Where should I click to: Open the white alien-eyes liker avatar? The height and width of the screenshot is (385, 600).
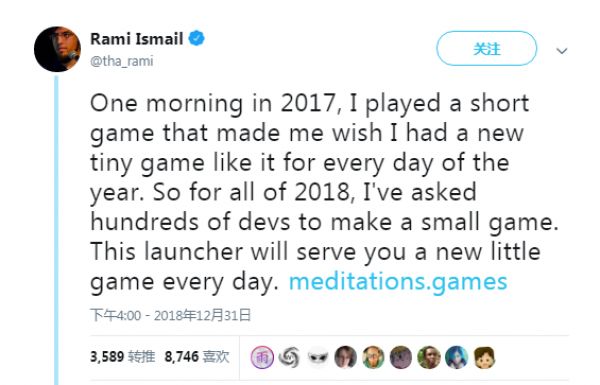pyautogui.click(x=318, y=357)
